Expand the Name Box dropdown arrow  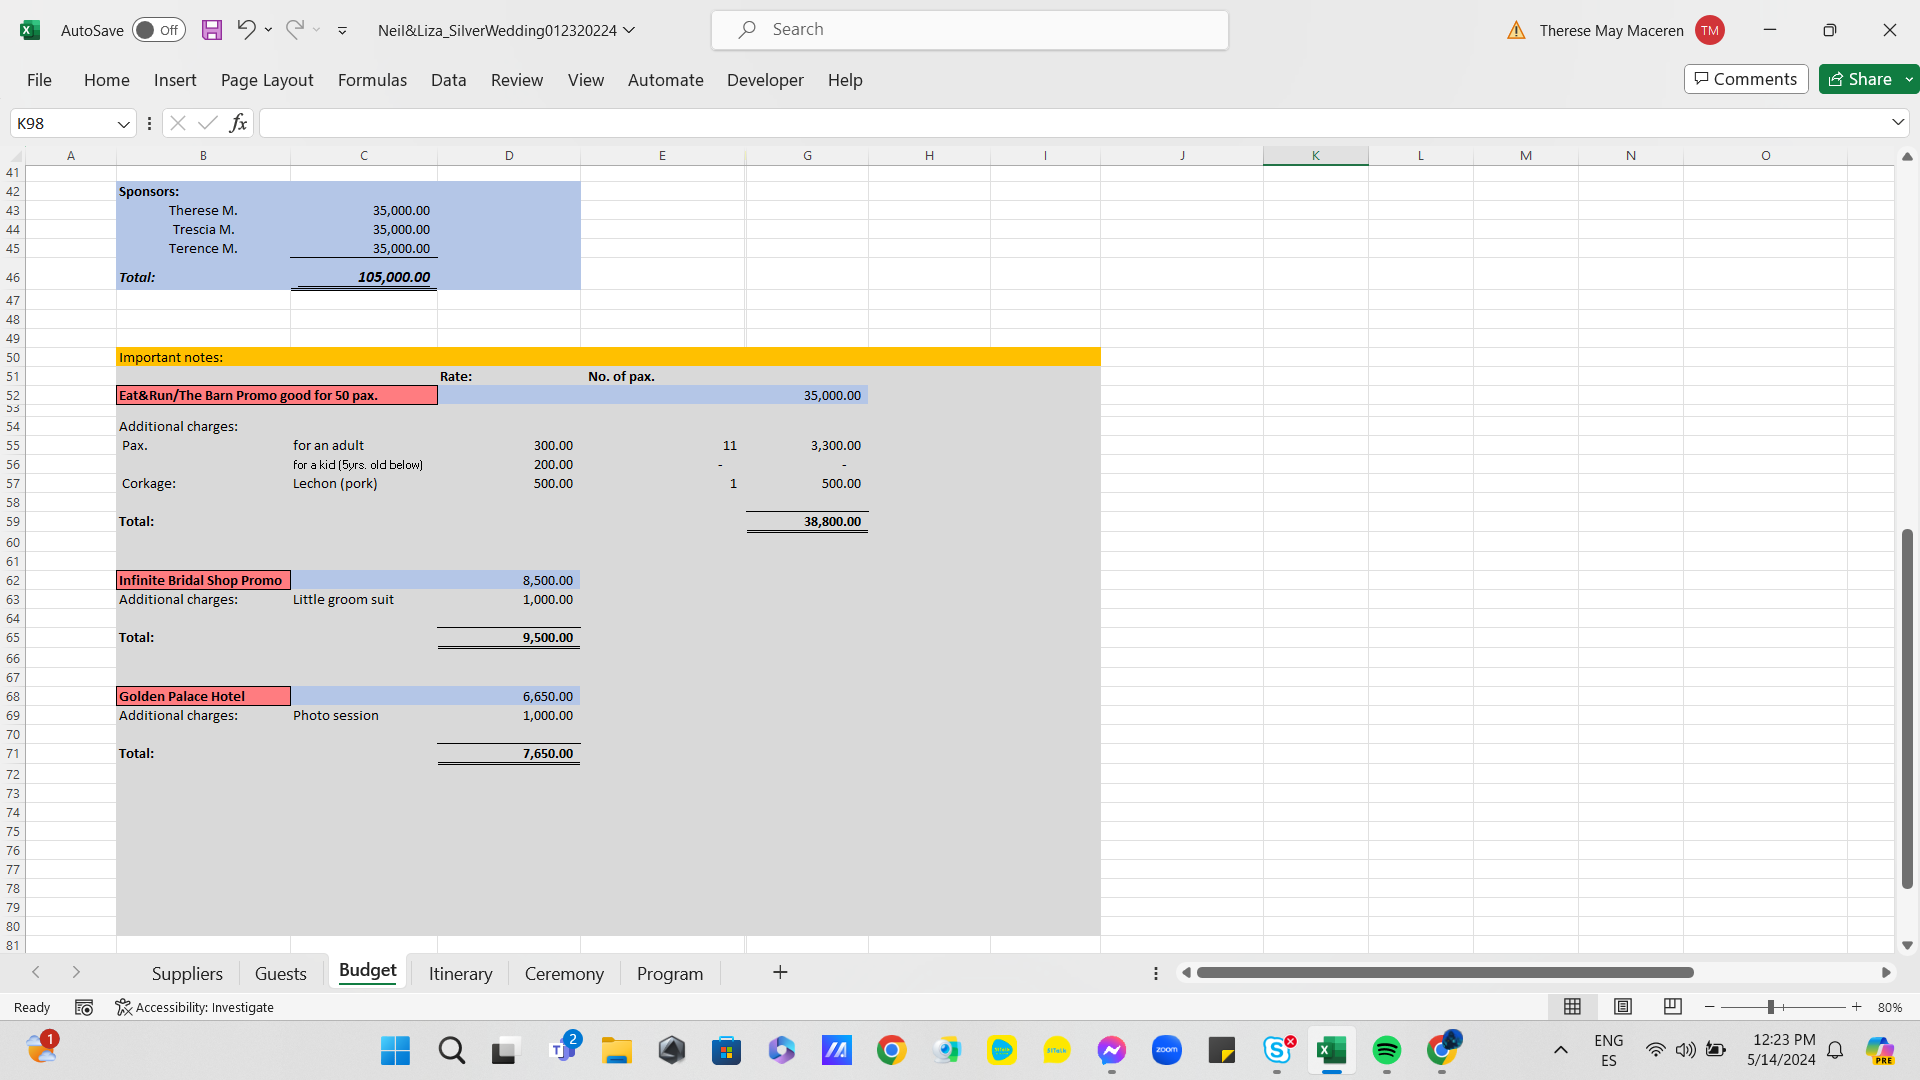123,124
